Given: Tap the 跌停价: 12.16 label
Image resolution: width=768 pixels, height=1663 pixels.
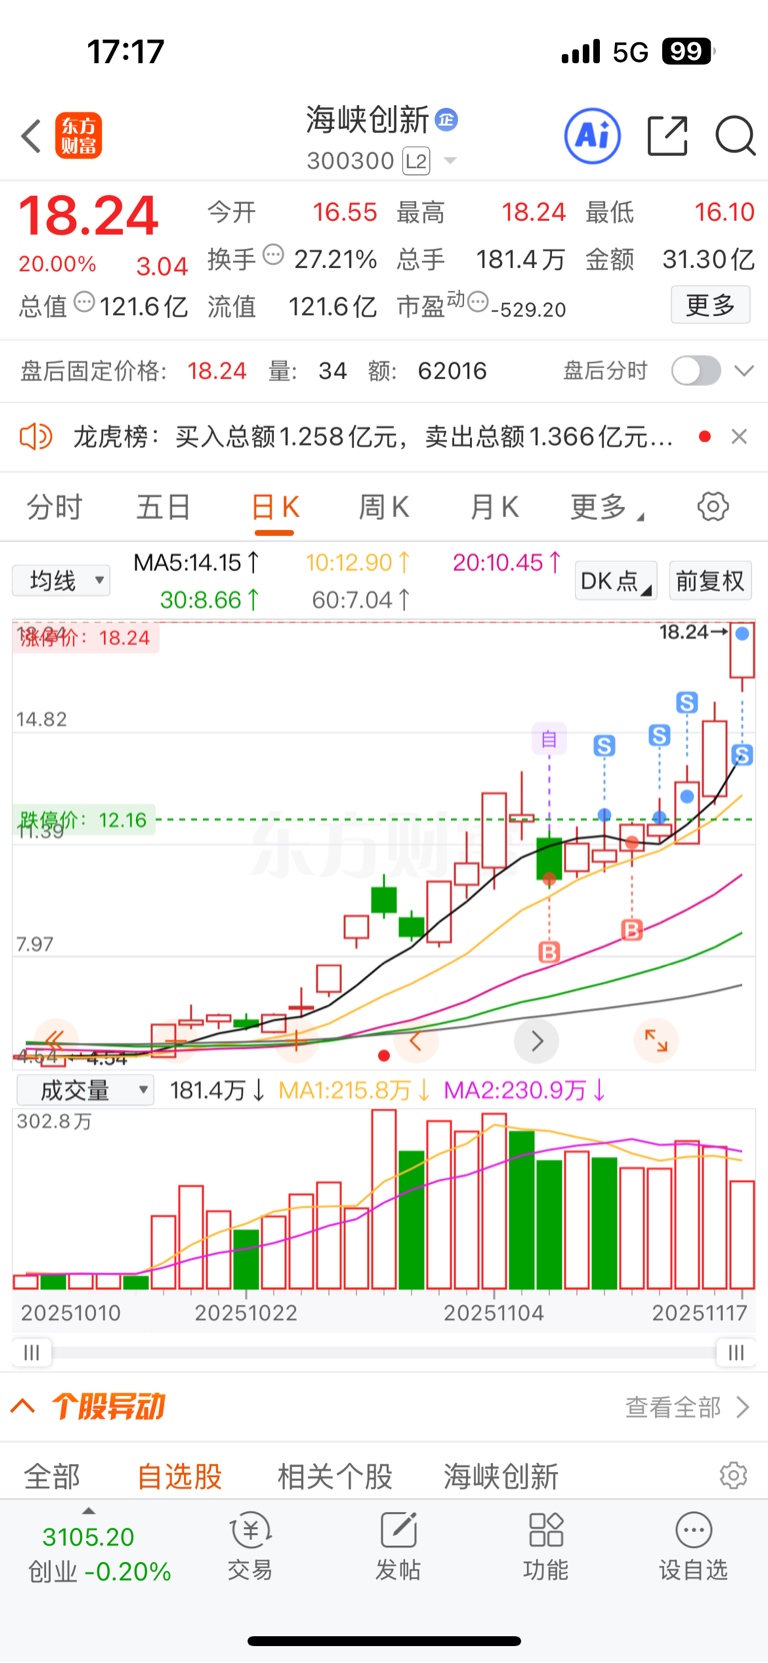Looking at the screenshot, I should click(x=84, y=820).
